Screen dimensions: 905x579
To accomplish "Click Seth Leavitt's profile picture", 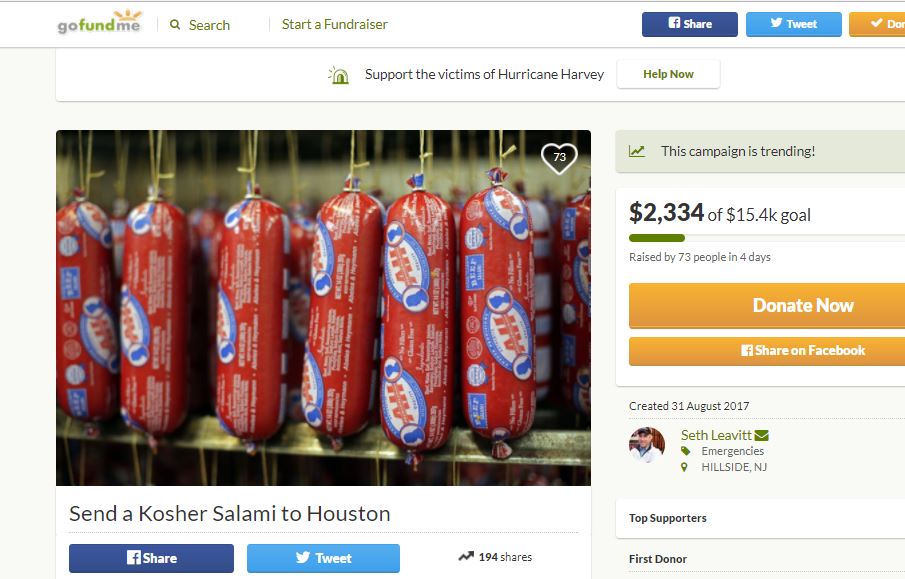I will coord(647,447).
